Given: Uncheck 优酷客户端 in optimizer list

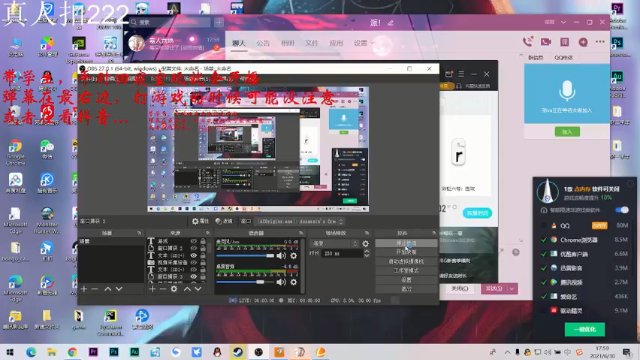Looking at the screenshot, I should tap(544, 254).
